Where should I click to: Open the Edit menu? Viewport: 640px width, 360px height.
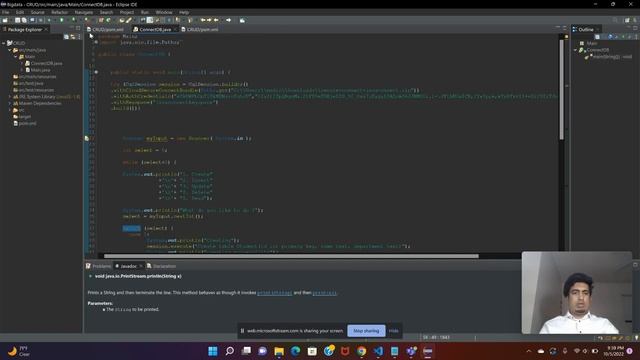pos(20,12)
